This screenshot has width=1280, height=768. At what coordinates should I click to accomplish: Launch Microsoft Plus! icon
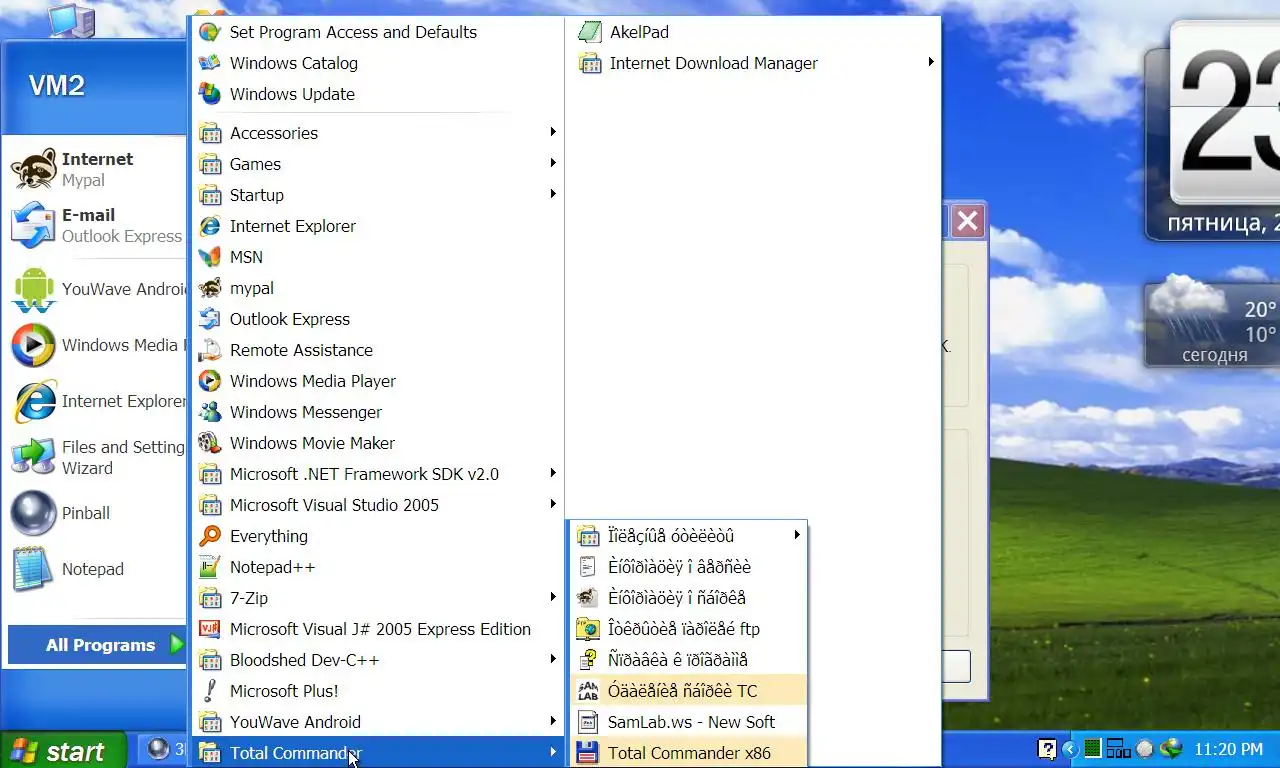pos(210,691)
